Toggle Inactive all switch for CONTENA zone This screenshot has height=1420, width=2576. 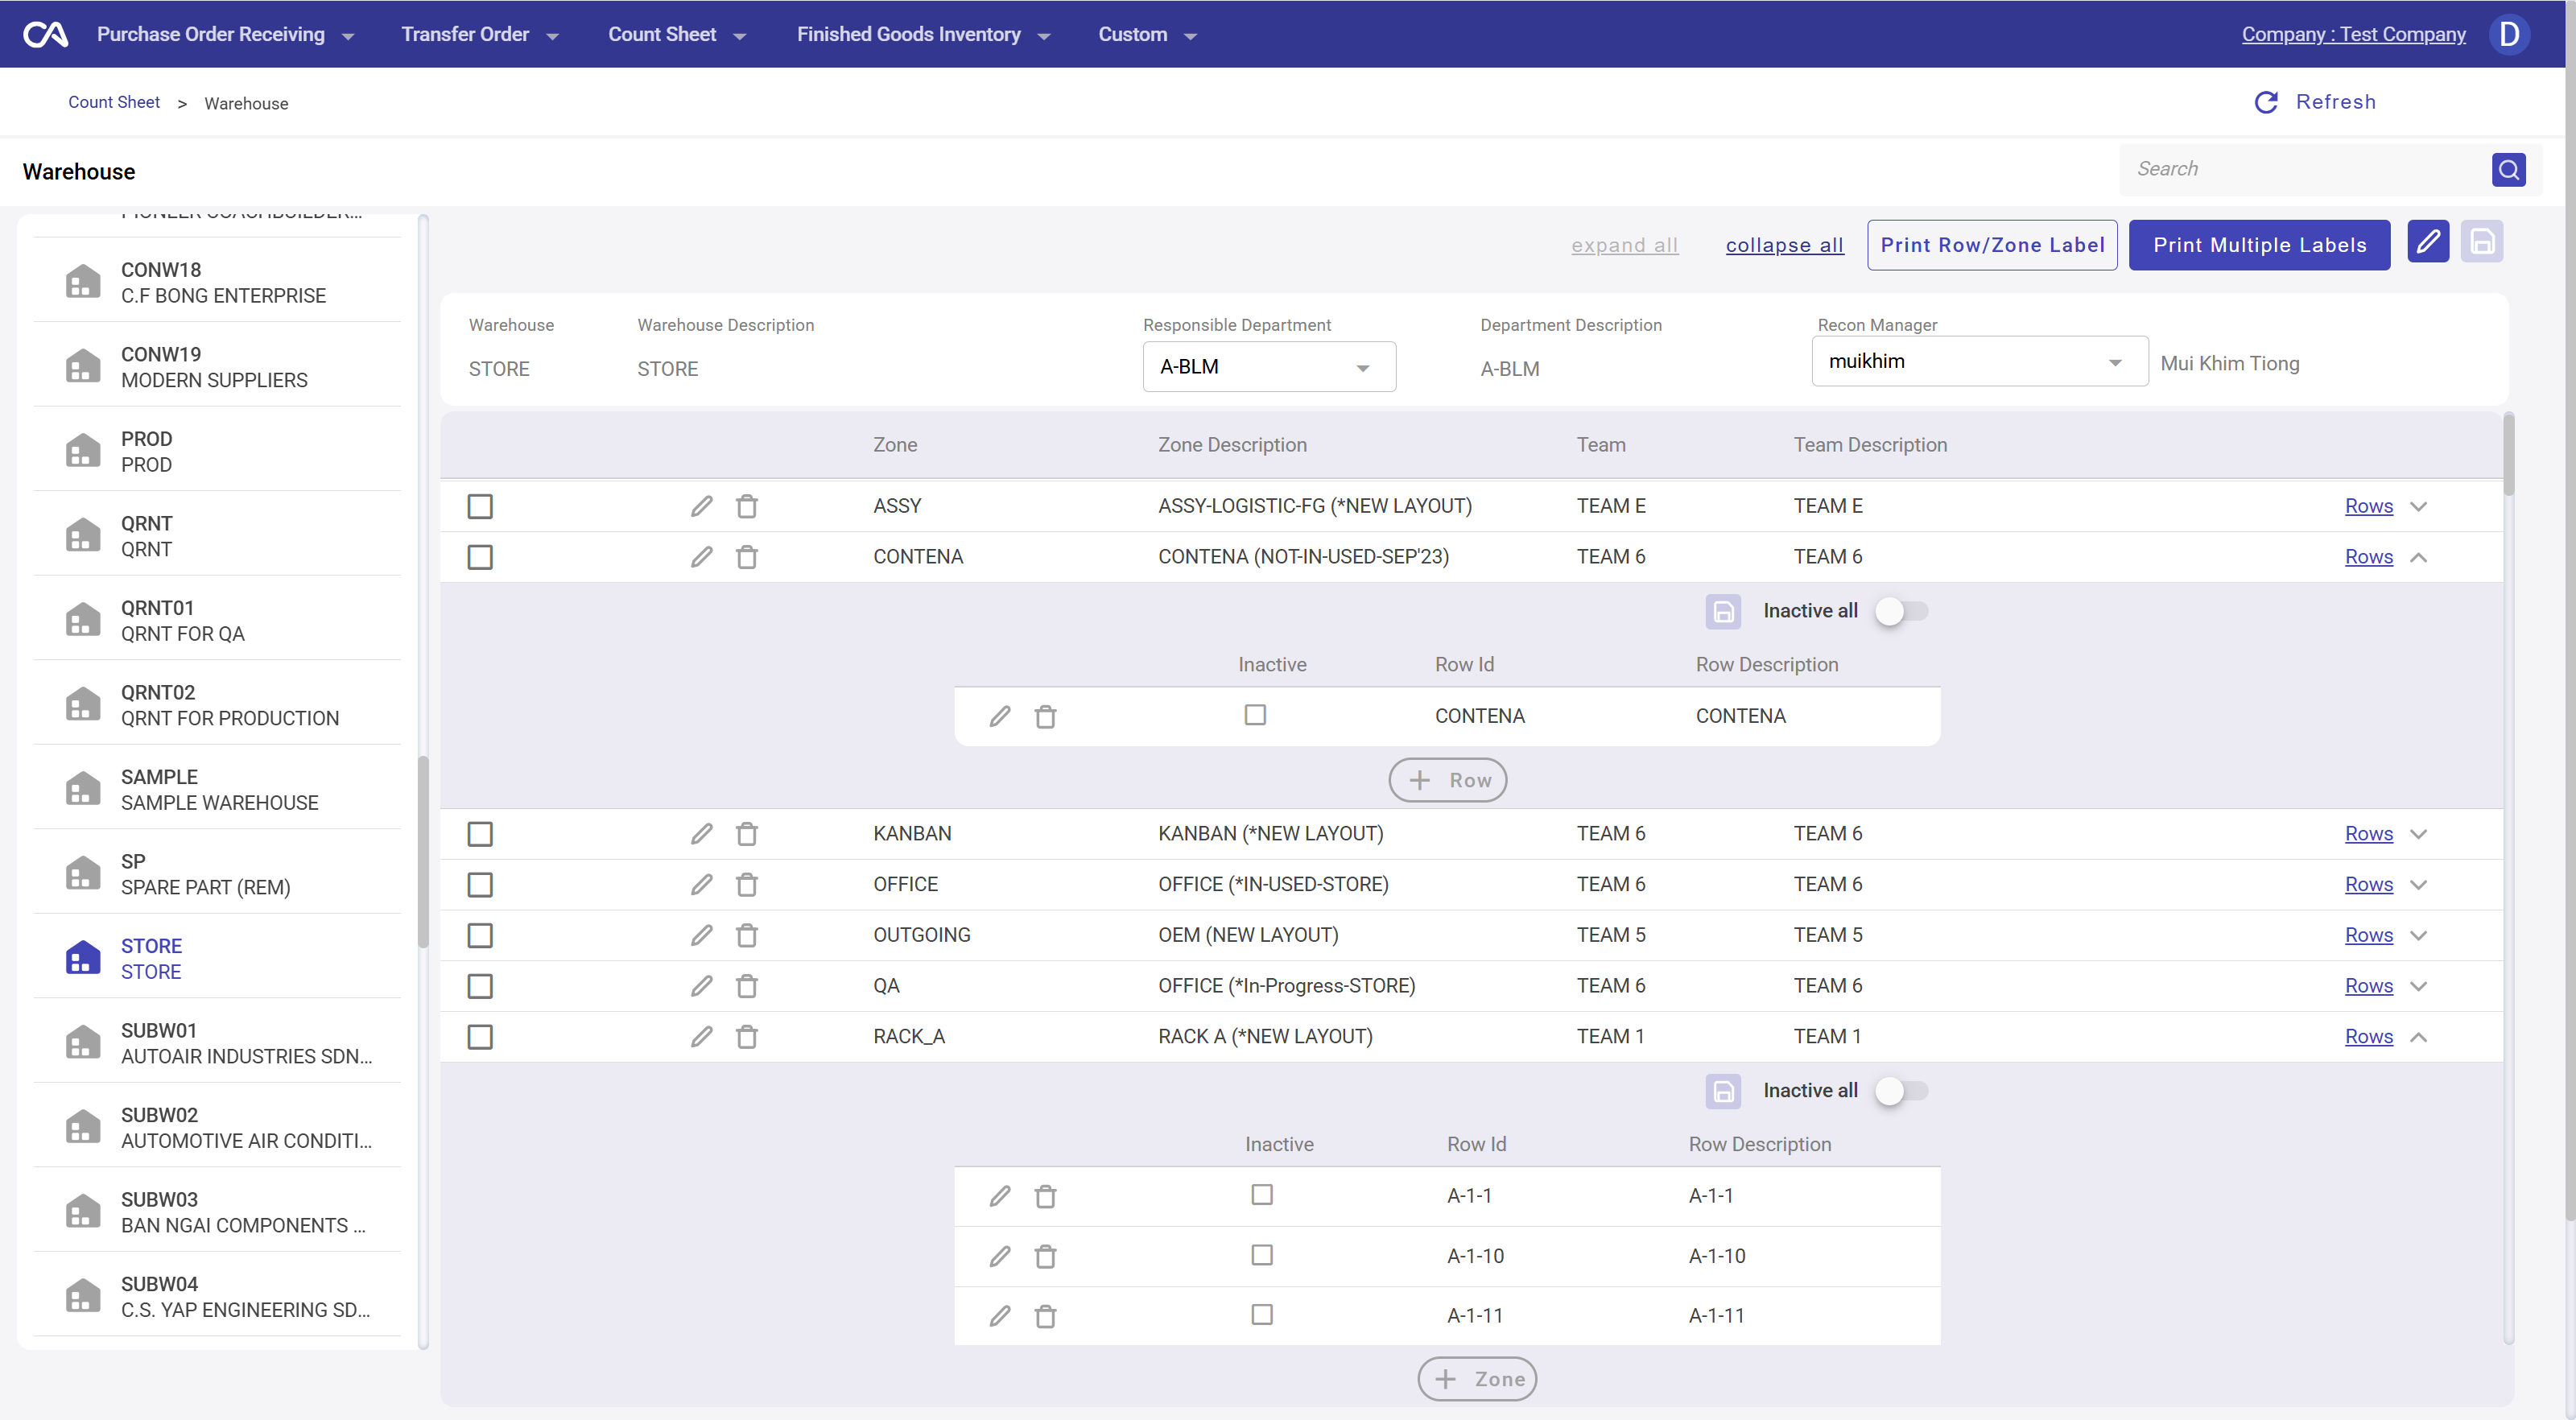[1901, 611]
